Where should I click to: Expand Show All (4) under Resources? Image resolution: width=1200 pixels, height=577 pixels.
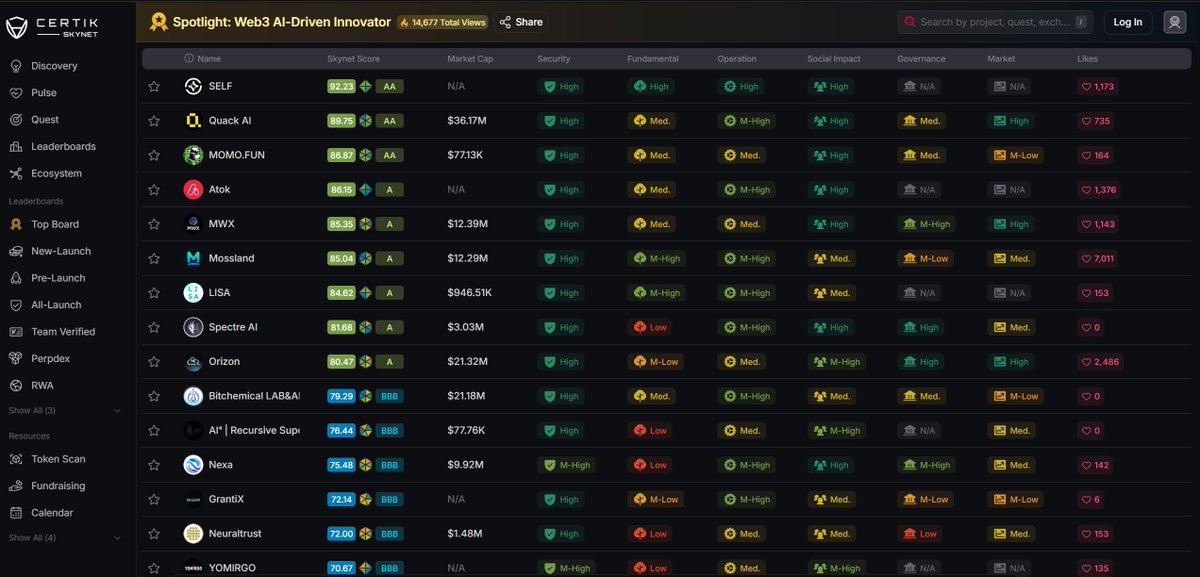click(x=65, y=538)
